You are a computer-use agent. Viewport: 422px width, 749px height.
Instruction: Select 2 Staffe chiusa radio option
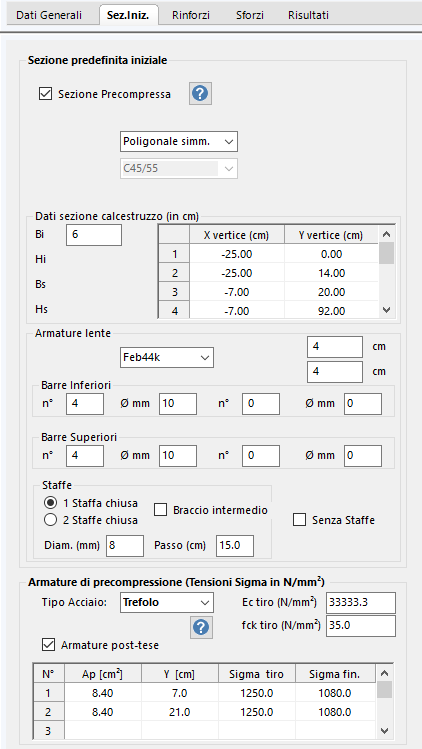tap(50, 520)
